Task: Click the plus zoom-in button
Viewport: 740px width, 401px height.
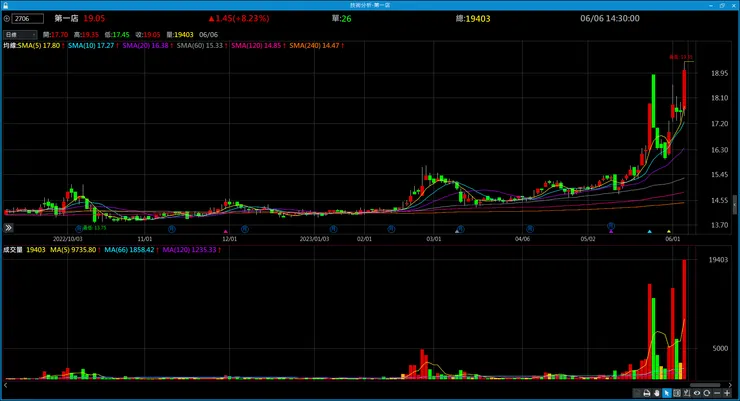Action: (x=727, y=393)
